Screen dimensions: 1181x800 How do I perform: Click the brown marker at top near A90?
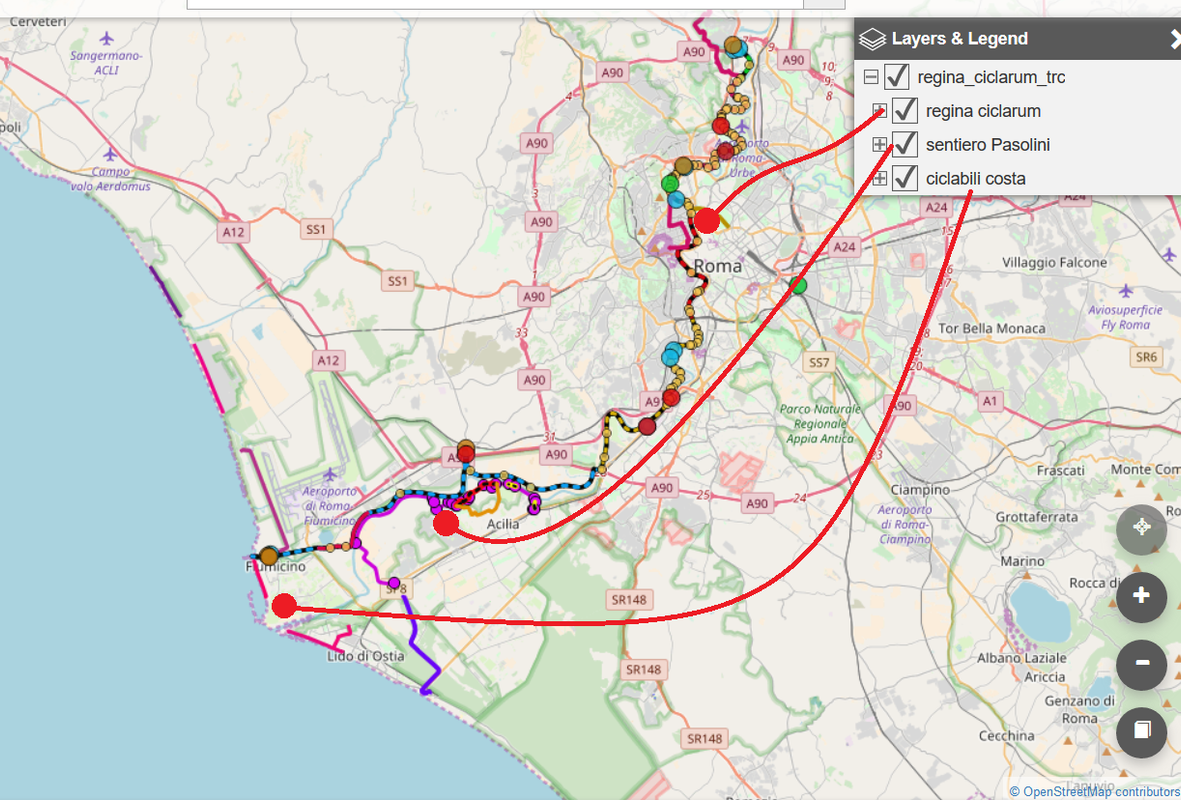coord(732,45)
